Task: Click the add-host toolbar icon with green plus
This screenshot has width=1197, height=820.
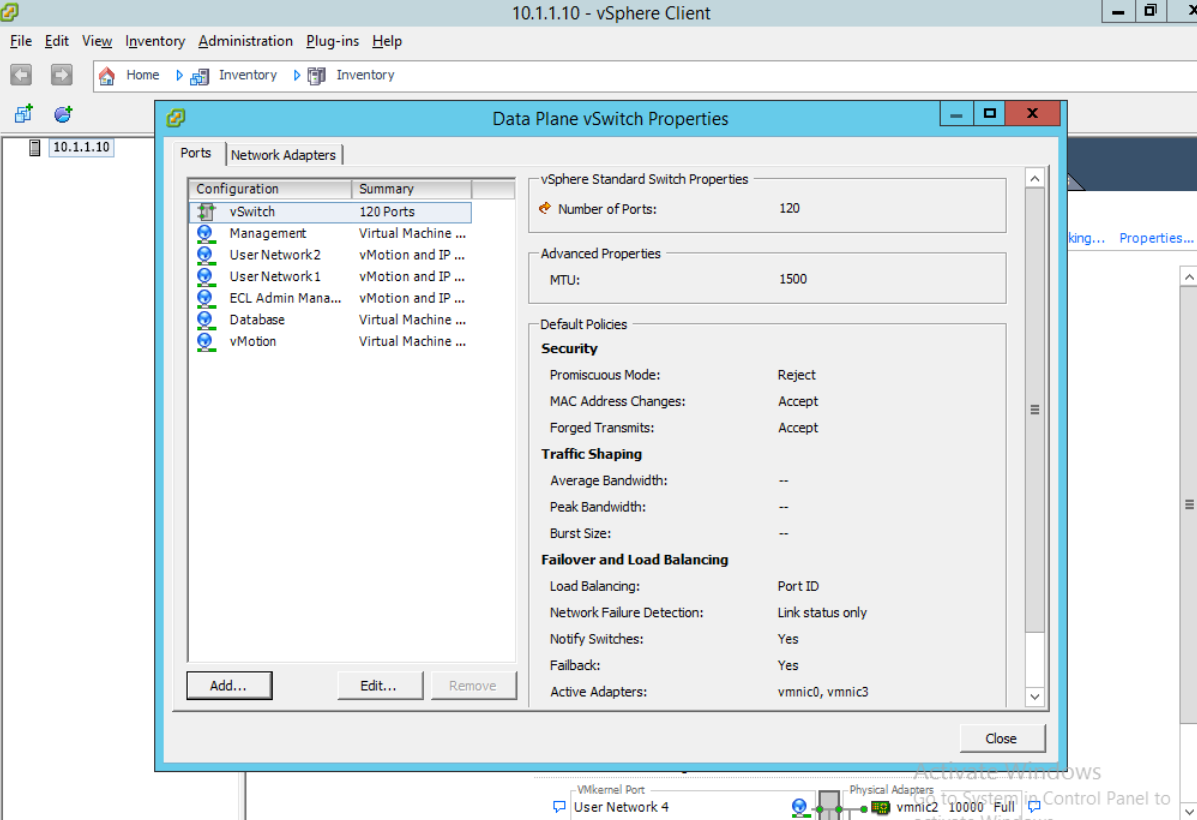Action: (22, 113)
